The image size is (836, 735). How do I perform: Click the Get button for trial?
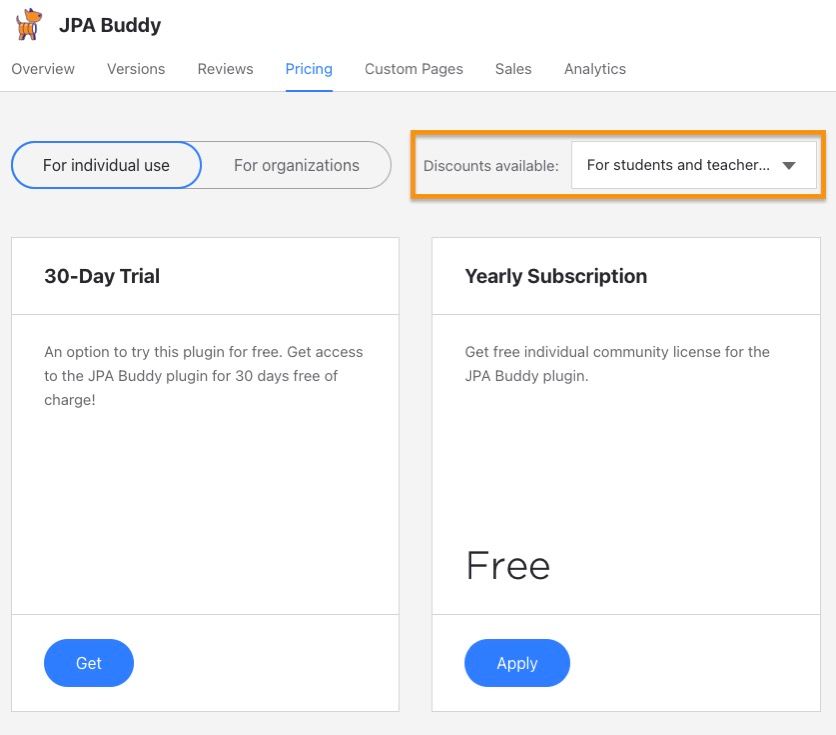89,663
